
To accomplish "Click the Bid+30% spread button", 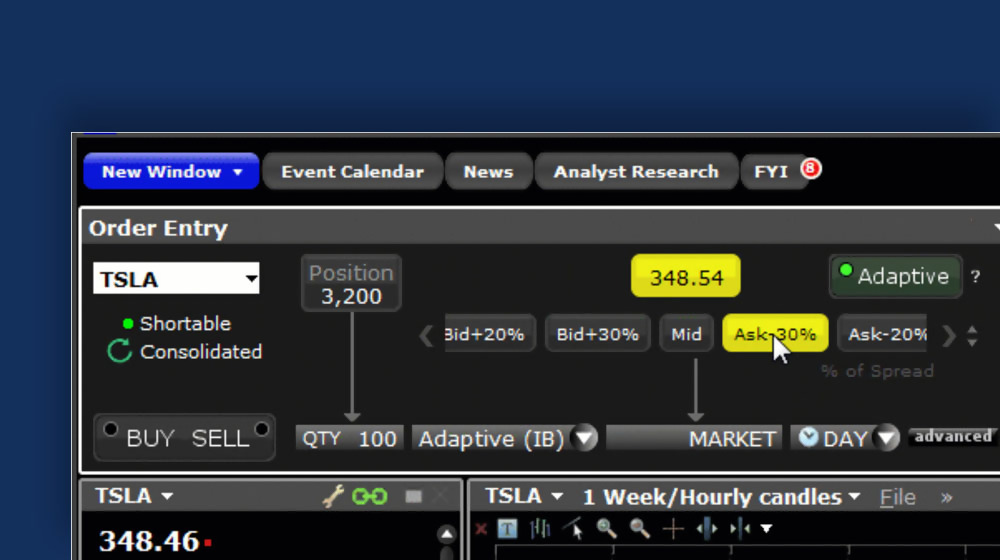I will coord(597,334).
